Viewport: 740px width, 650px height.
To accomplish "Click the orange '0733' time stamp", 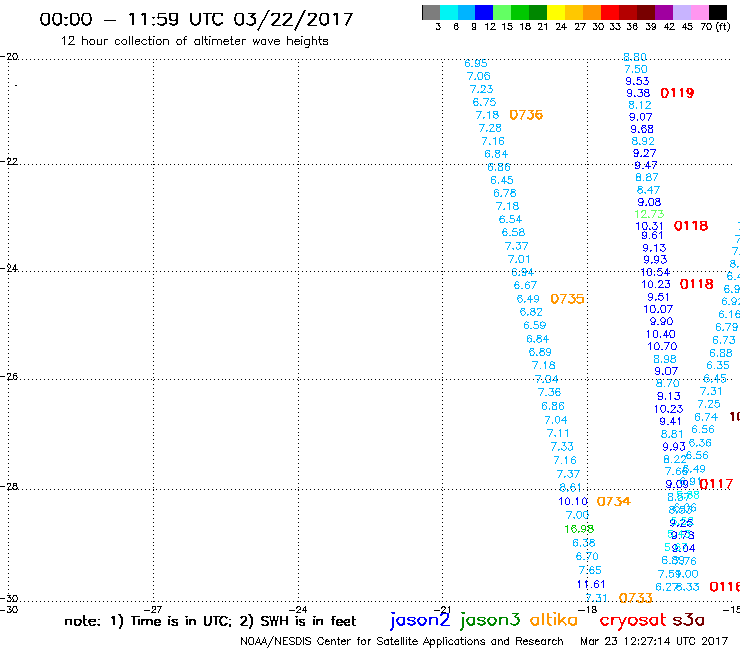I will (635, 598).
